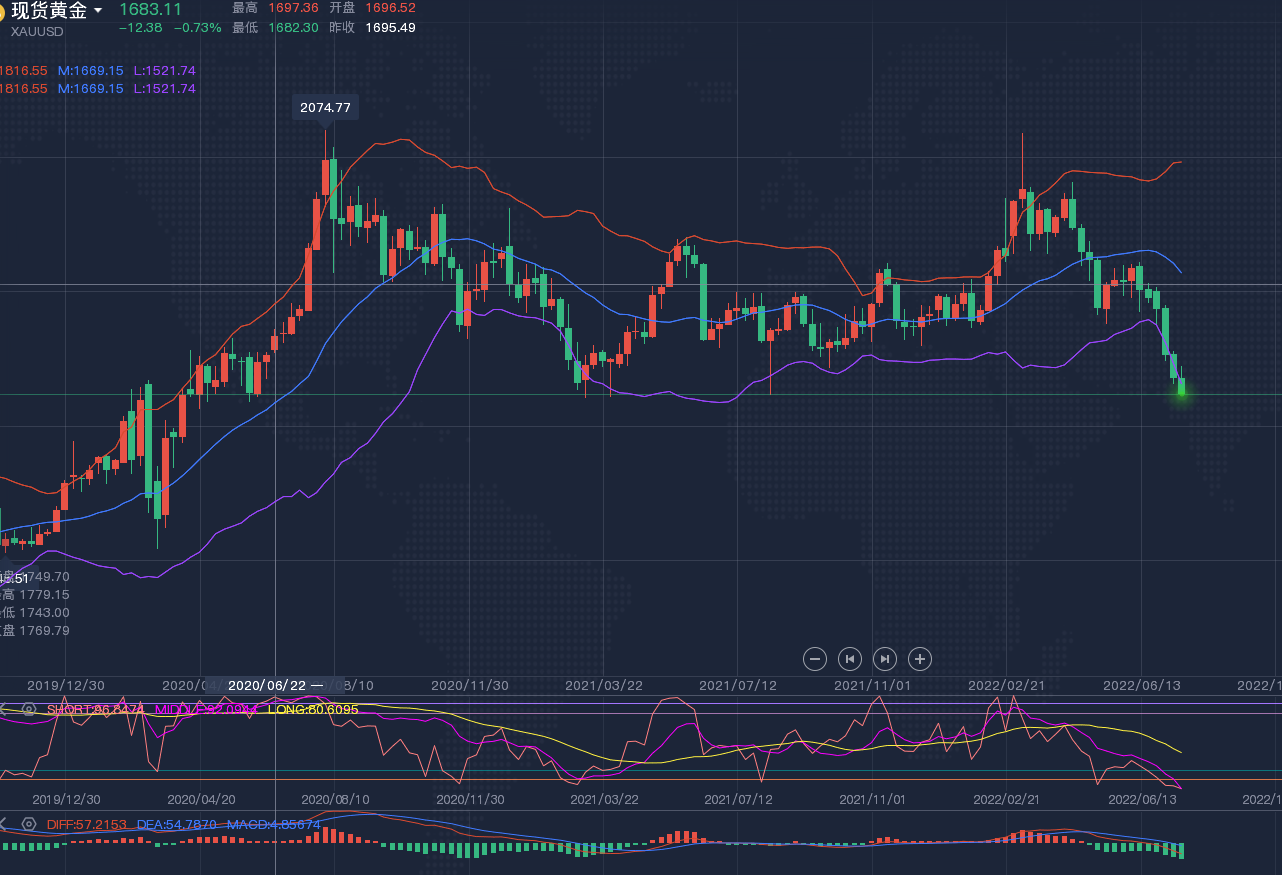Click the zoom out minus button
The height and width of the screenshot is (875, 1282).
[815, 659]
